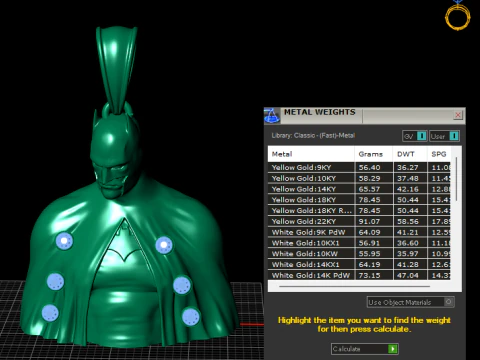Click the 73.15 grams value
This screenshot has height=360, width=480.
(369, 275)
